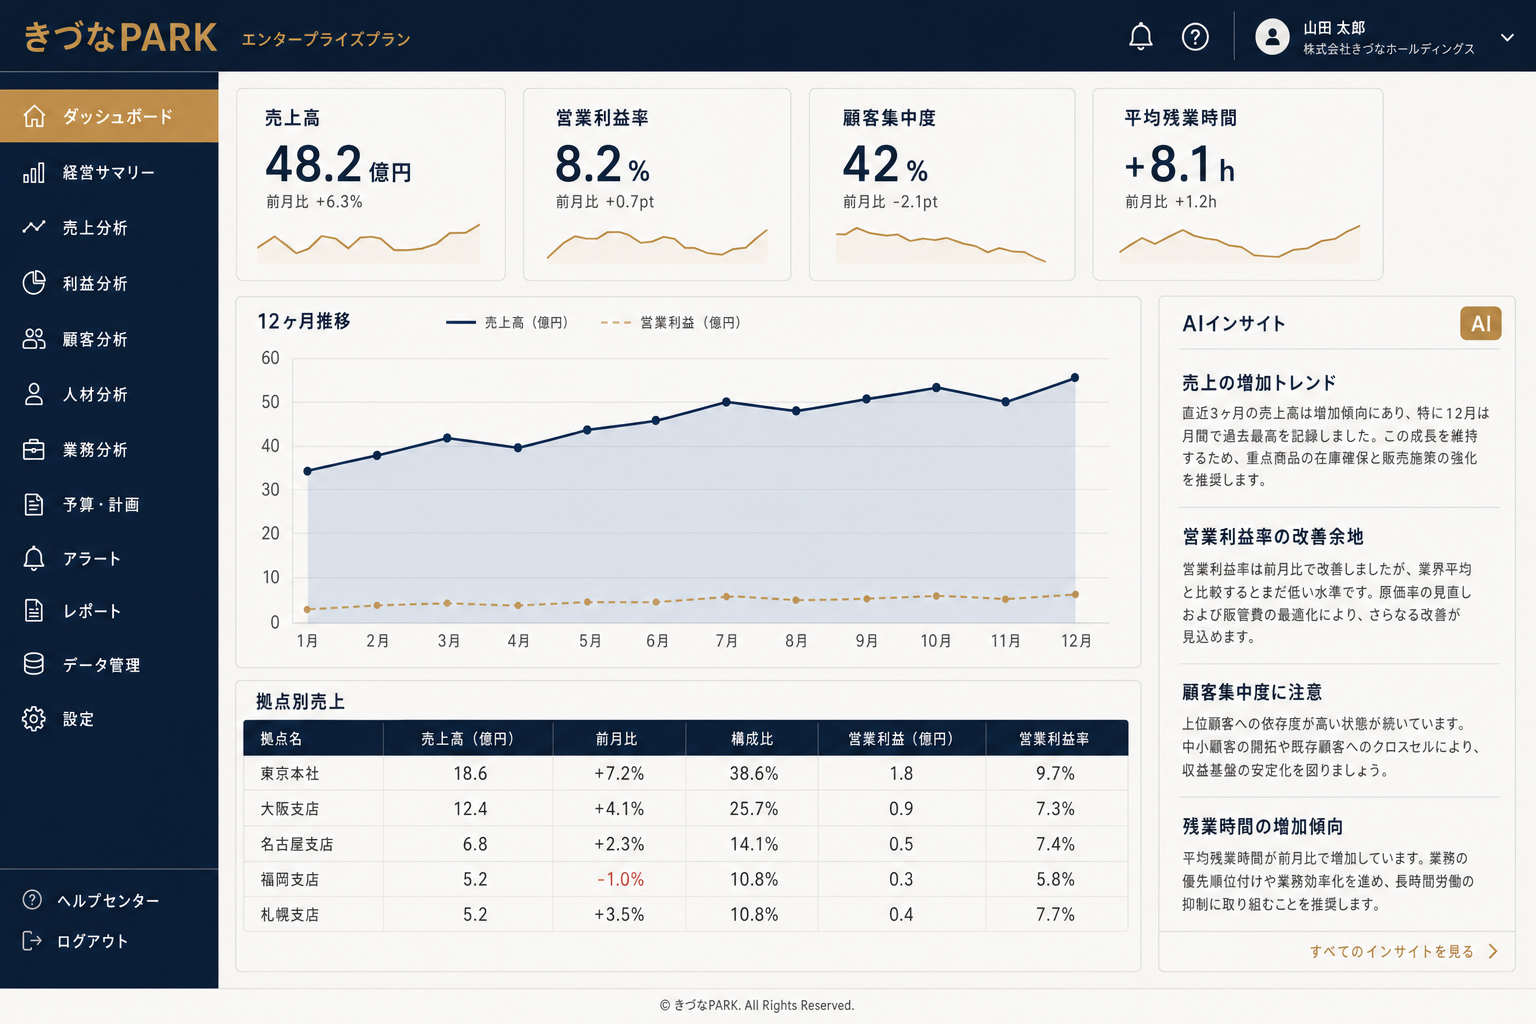The width and height of the screenshot is (1536, 1024).
Task: Click chevron next to すべてのインサイトを見る
Action: [1493, 951]
